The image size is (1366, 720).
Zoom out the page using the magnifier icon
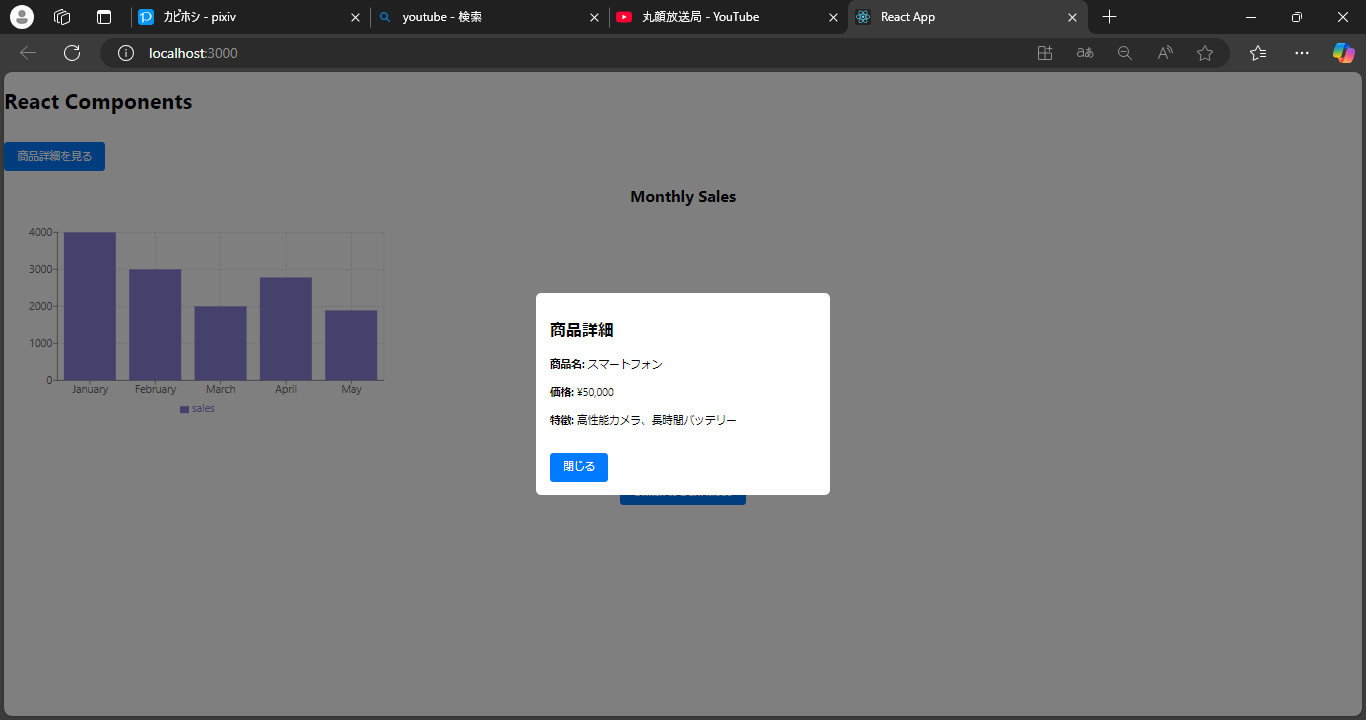click(1124, 52)
